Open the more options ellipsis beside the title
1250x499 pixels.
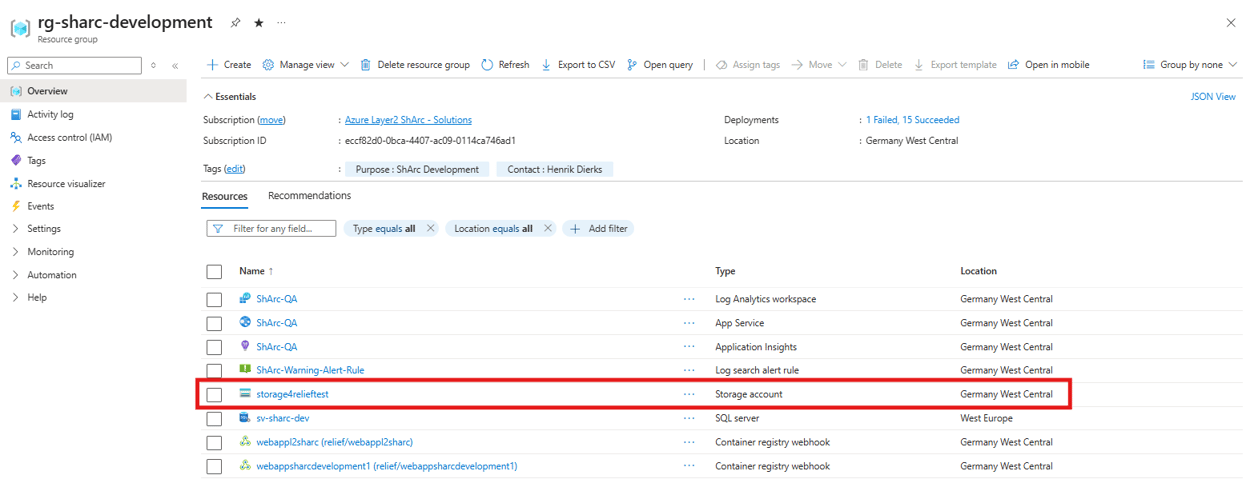pyautogui.click(x=281, y=22)
